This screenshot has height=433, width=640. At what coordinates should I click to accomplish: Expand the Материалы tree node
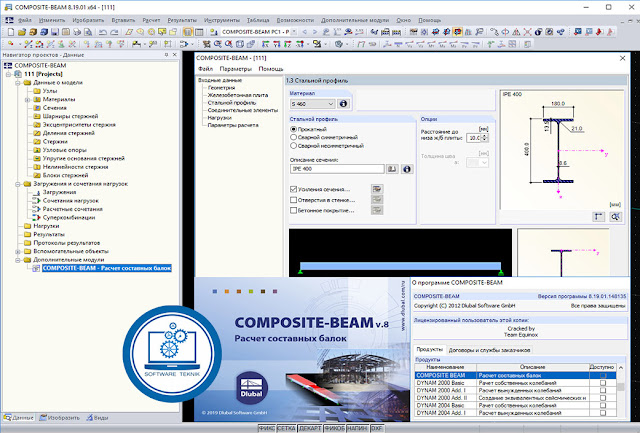click(x=27, y=99)
